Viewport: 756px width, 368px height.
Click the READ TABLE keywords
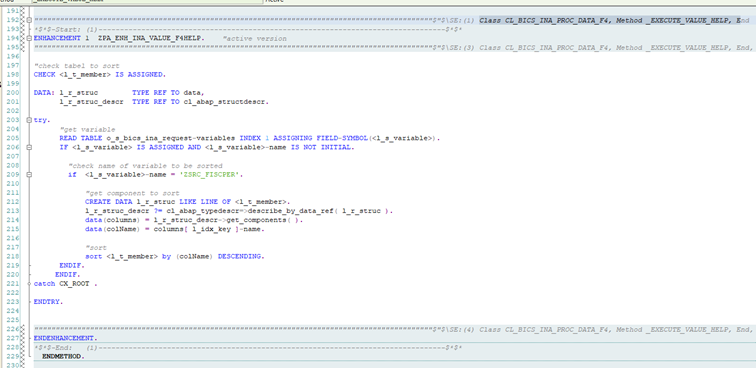(x=81, y=138)
